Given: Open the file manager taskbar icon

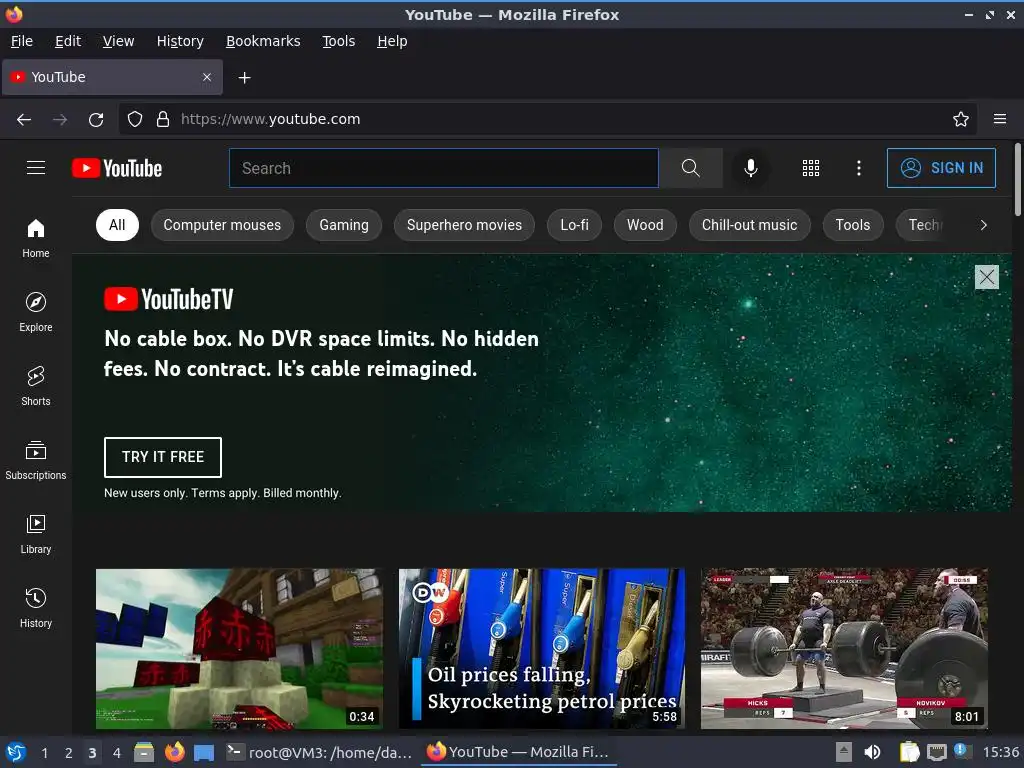Looking at the screenshot, I should click(144, 752).
